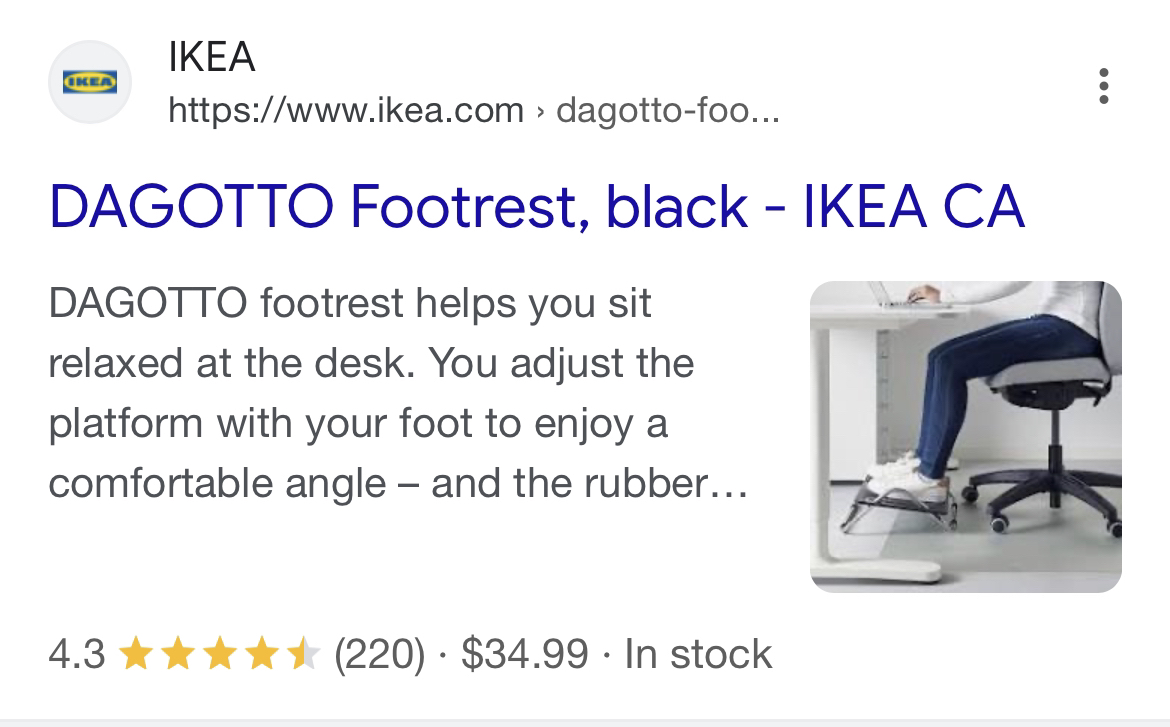
Task: Open the https://www.ikea.com URL
Action: click(346, 110)
